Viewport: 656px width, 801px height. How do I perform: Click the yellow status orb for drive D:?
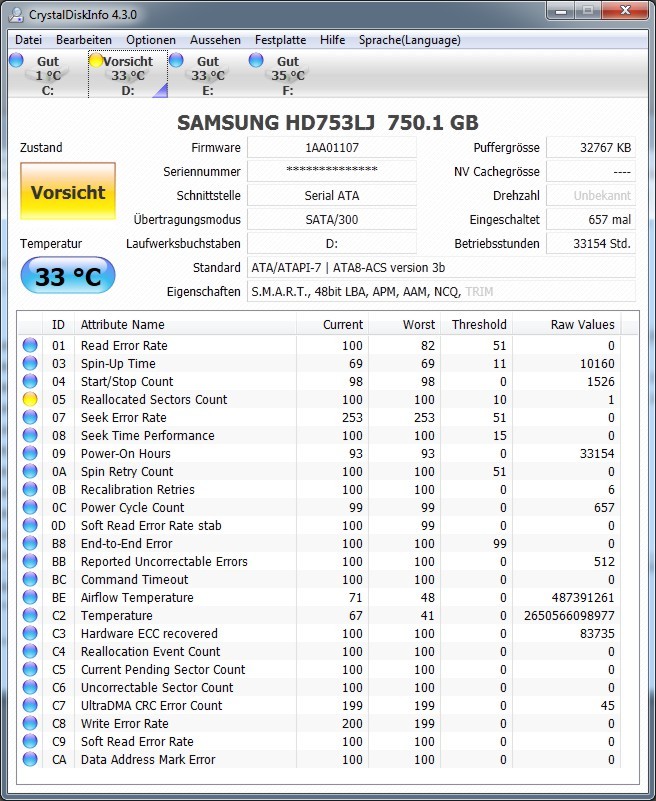(x=96, y=60)
